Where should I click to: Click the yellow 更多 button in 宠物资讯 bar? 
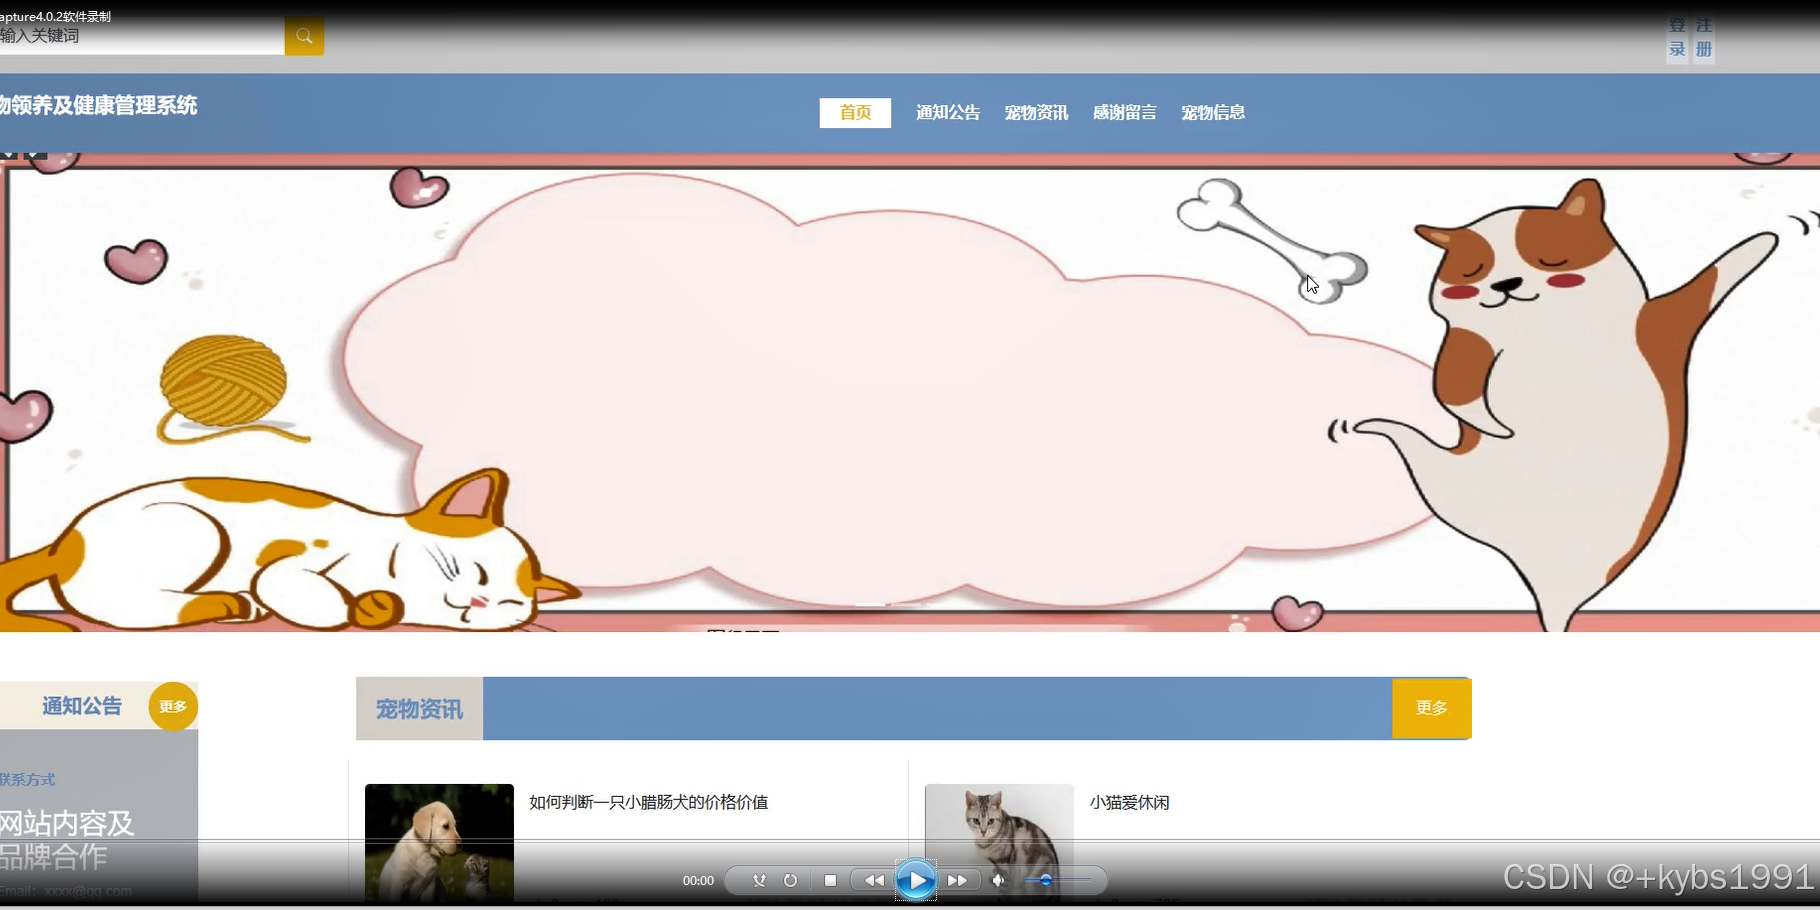point(1431,708)
